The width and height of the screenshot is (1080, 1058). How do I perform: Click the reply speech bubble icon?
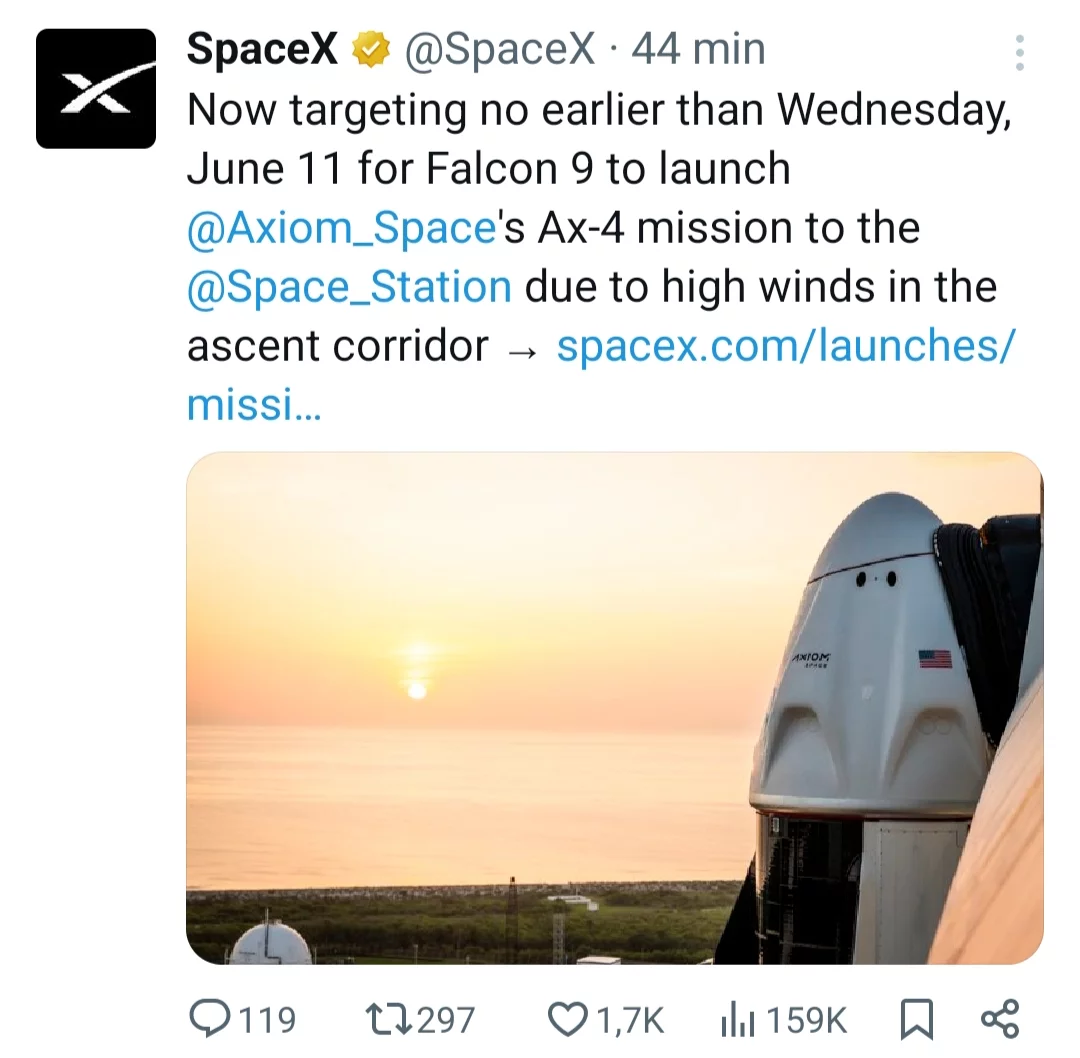click(x=209, y=1019)
